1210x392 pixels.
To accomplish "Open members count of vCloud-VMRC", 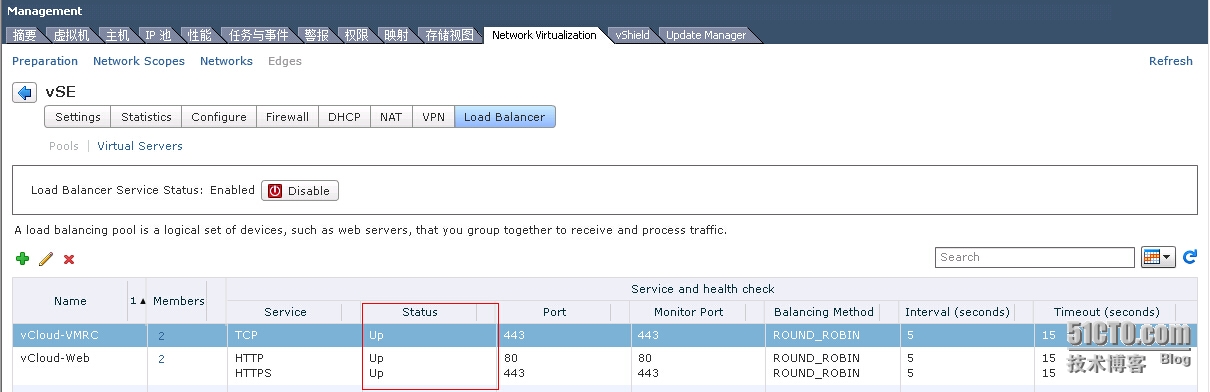I will 161,335.
